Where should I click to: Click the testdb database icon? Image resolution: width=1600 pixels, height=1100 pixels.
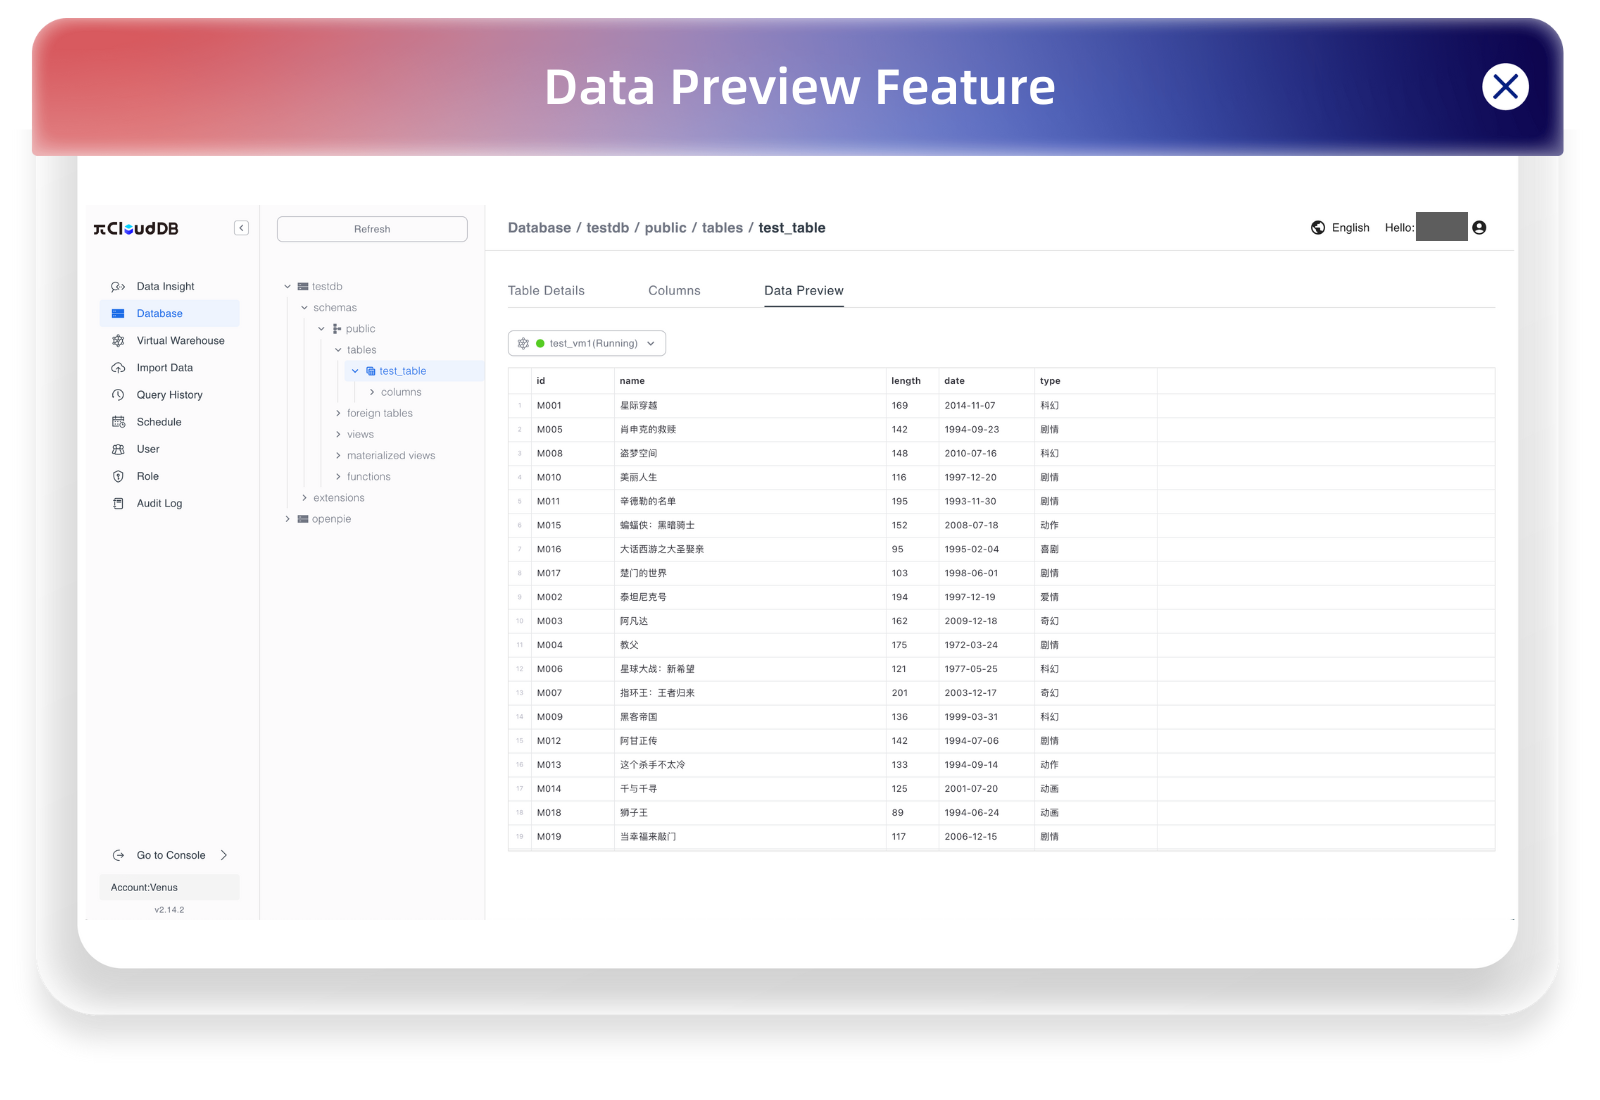coord(302,287)
